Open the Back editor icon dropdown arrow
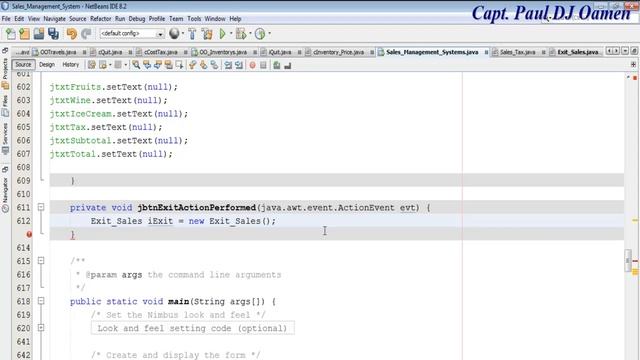 (110, 65)
